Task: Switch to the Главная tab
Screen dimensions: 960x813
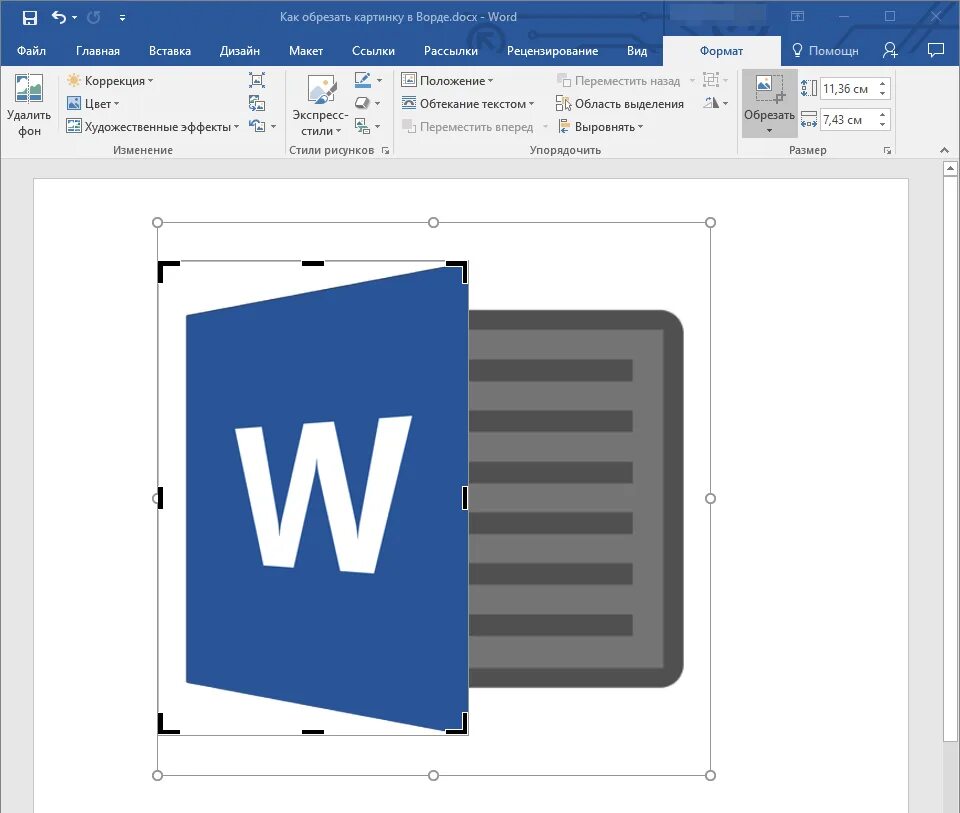Action: (98, 51)
